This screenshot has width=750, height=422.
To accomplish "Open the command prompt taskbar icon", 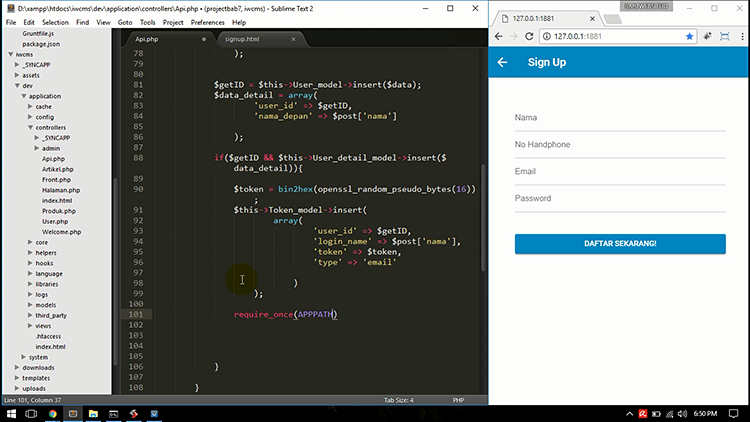I will (x=113, y=413).
